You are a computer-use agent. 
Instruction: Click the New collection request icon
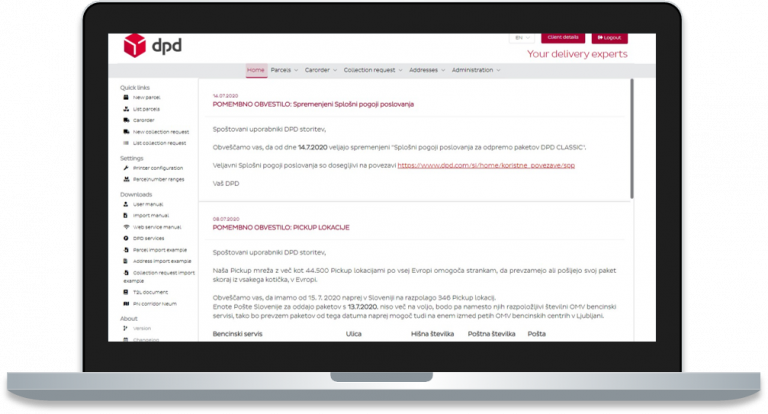point(126,132)
